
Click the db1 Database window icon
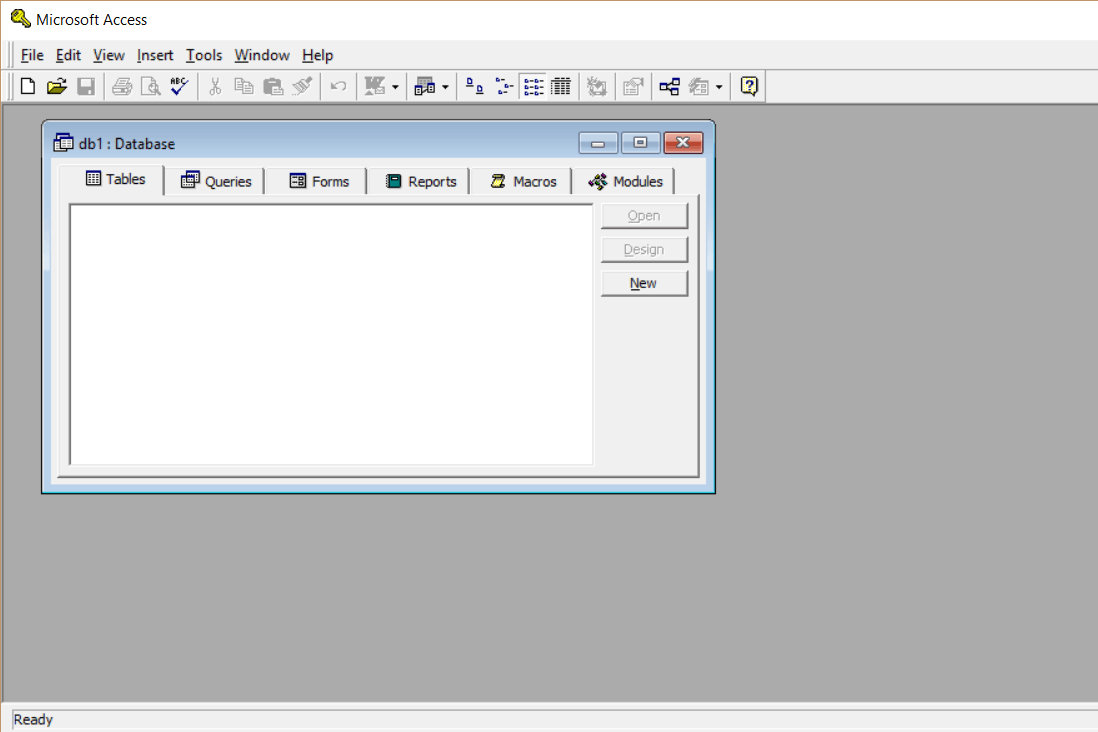(63, 143)
